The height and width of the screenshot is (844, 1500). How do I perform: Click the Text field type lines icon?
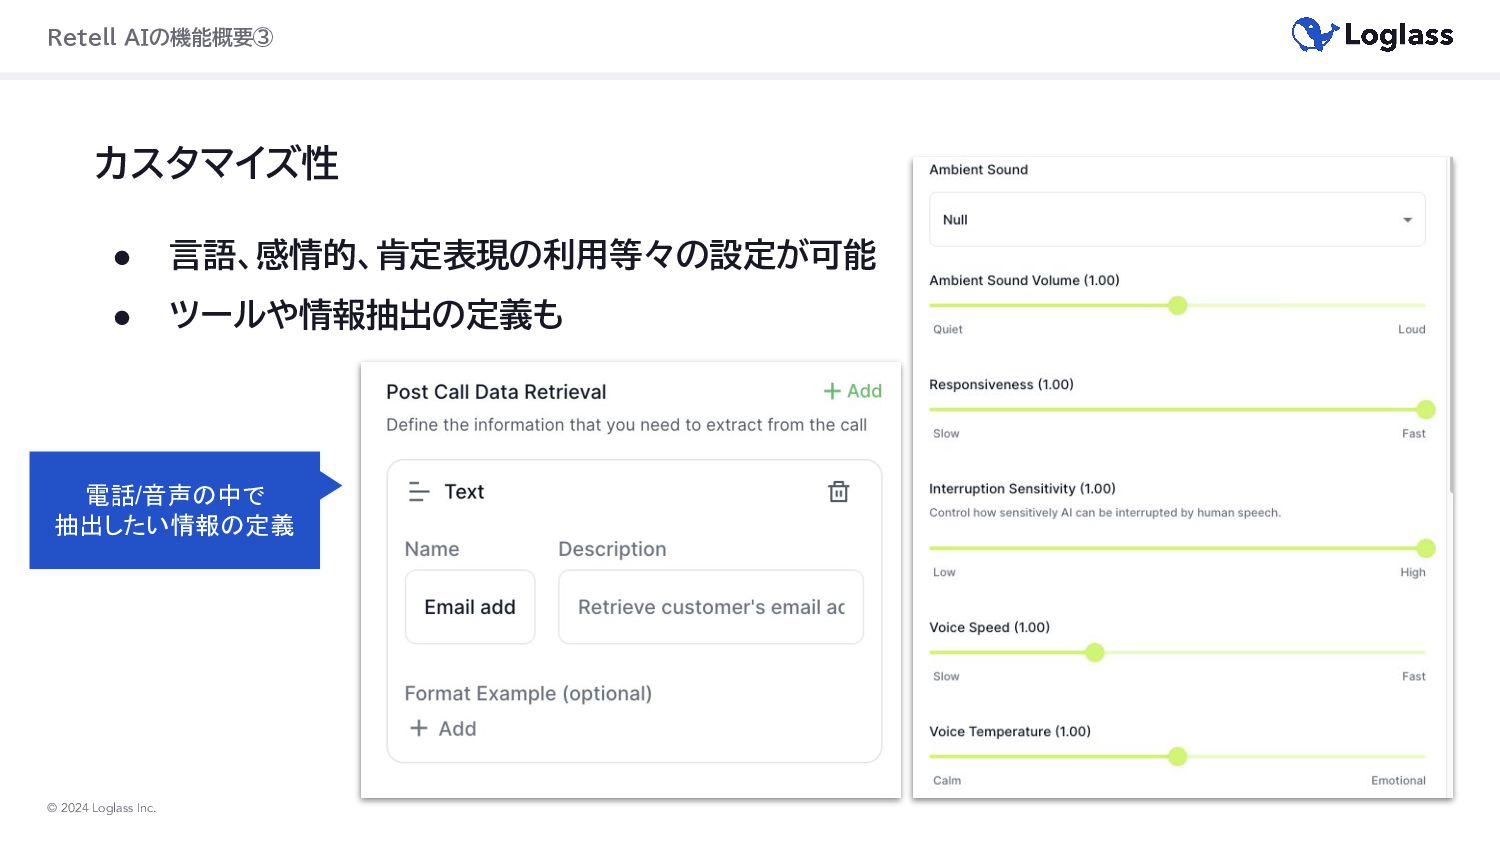419,492
